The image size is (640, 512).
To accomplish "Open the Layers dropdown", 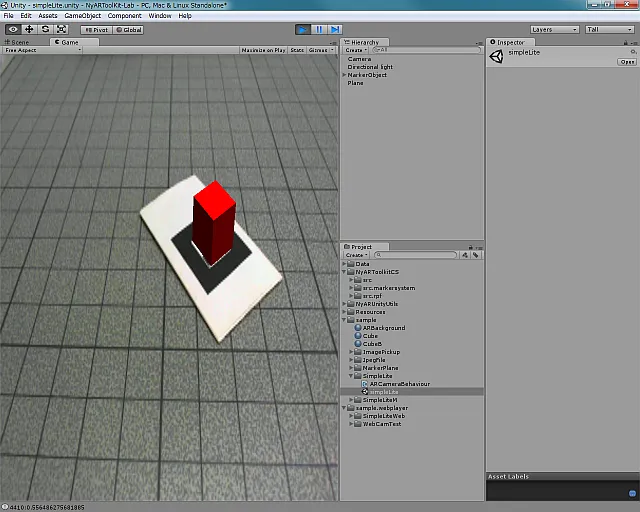I will coord(554,29).
